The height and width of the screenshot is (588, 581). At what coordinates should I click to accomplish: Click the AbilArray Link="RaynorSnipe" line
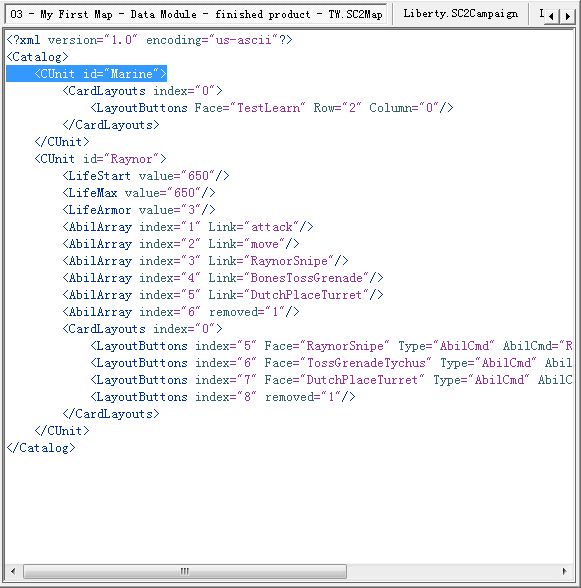[x=205, y=261]
